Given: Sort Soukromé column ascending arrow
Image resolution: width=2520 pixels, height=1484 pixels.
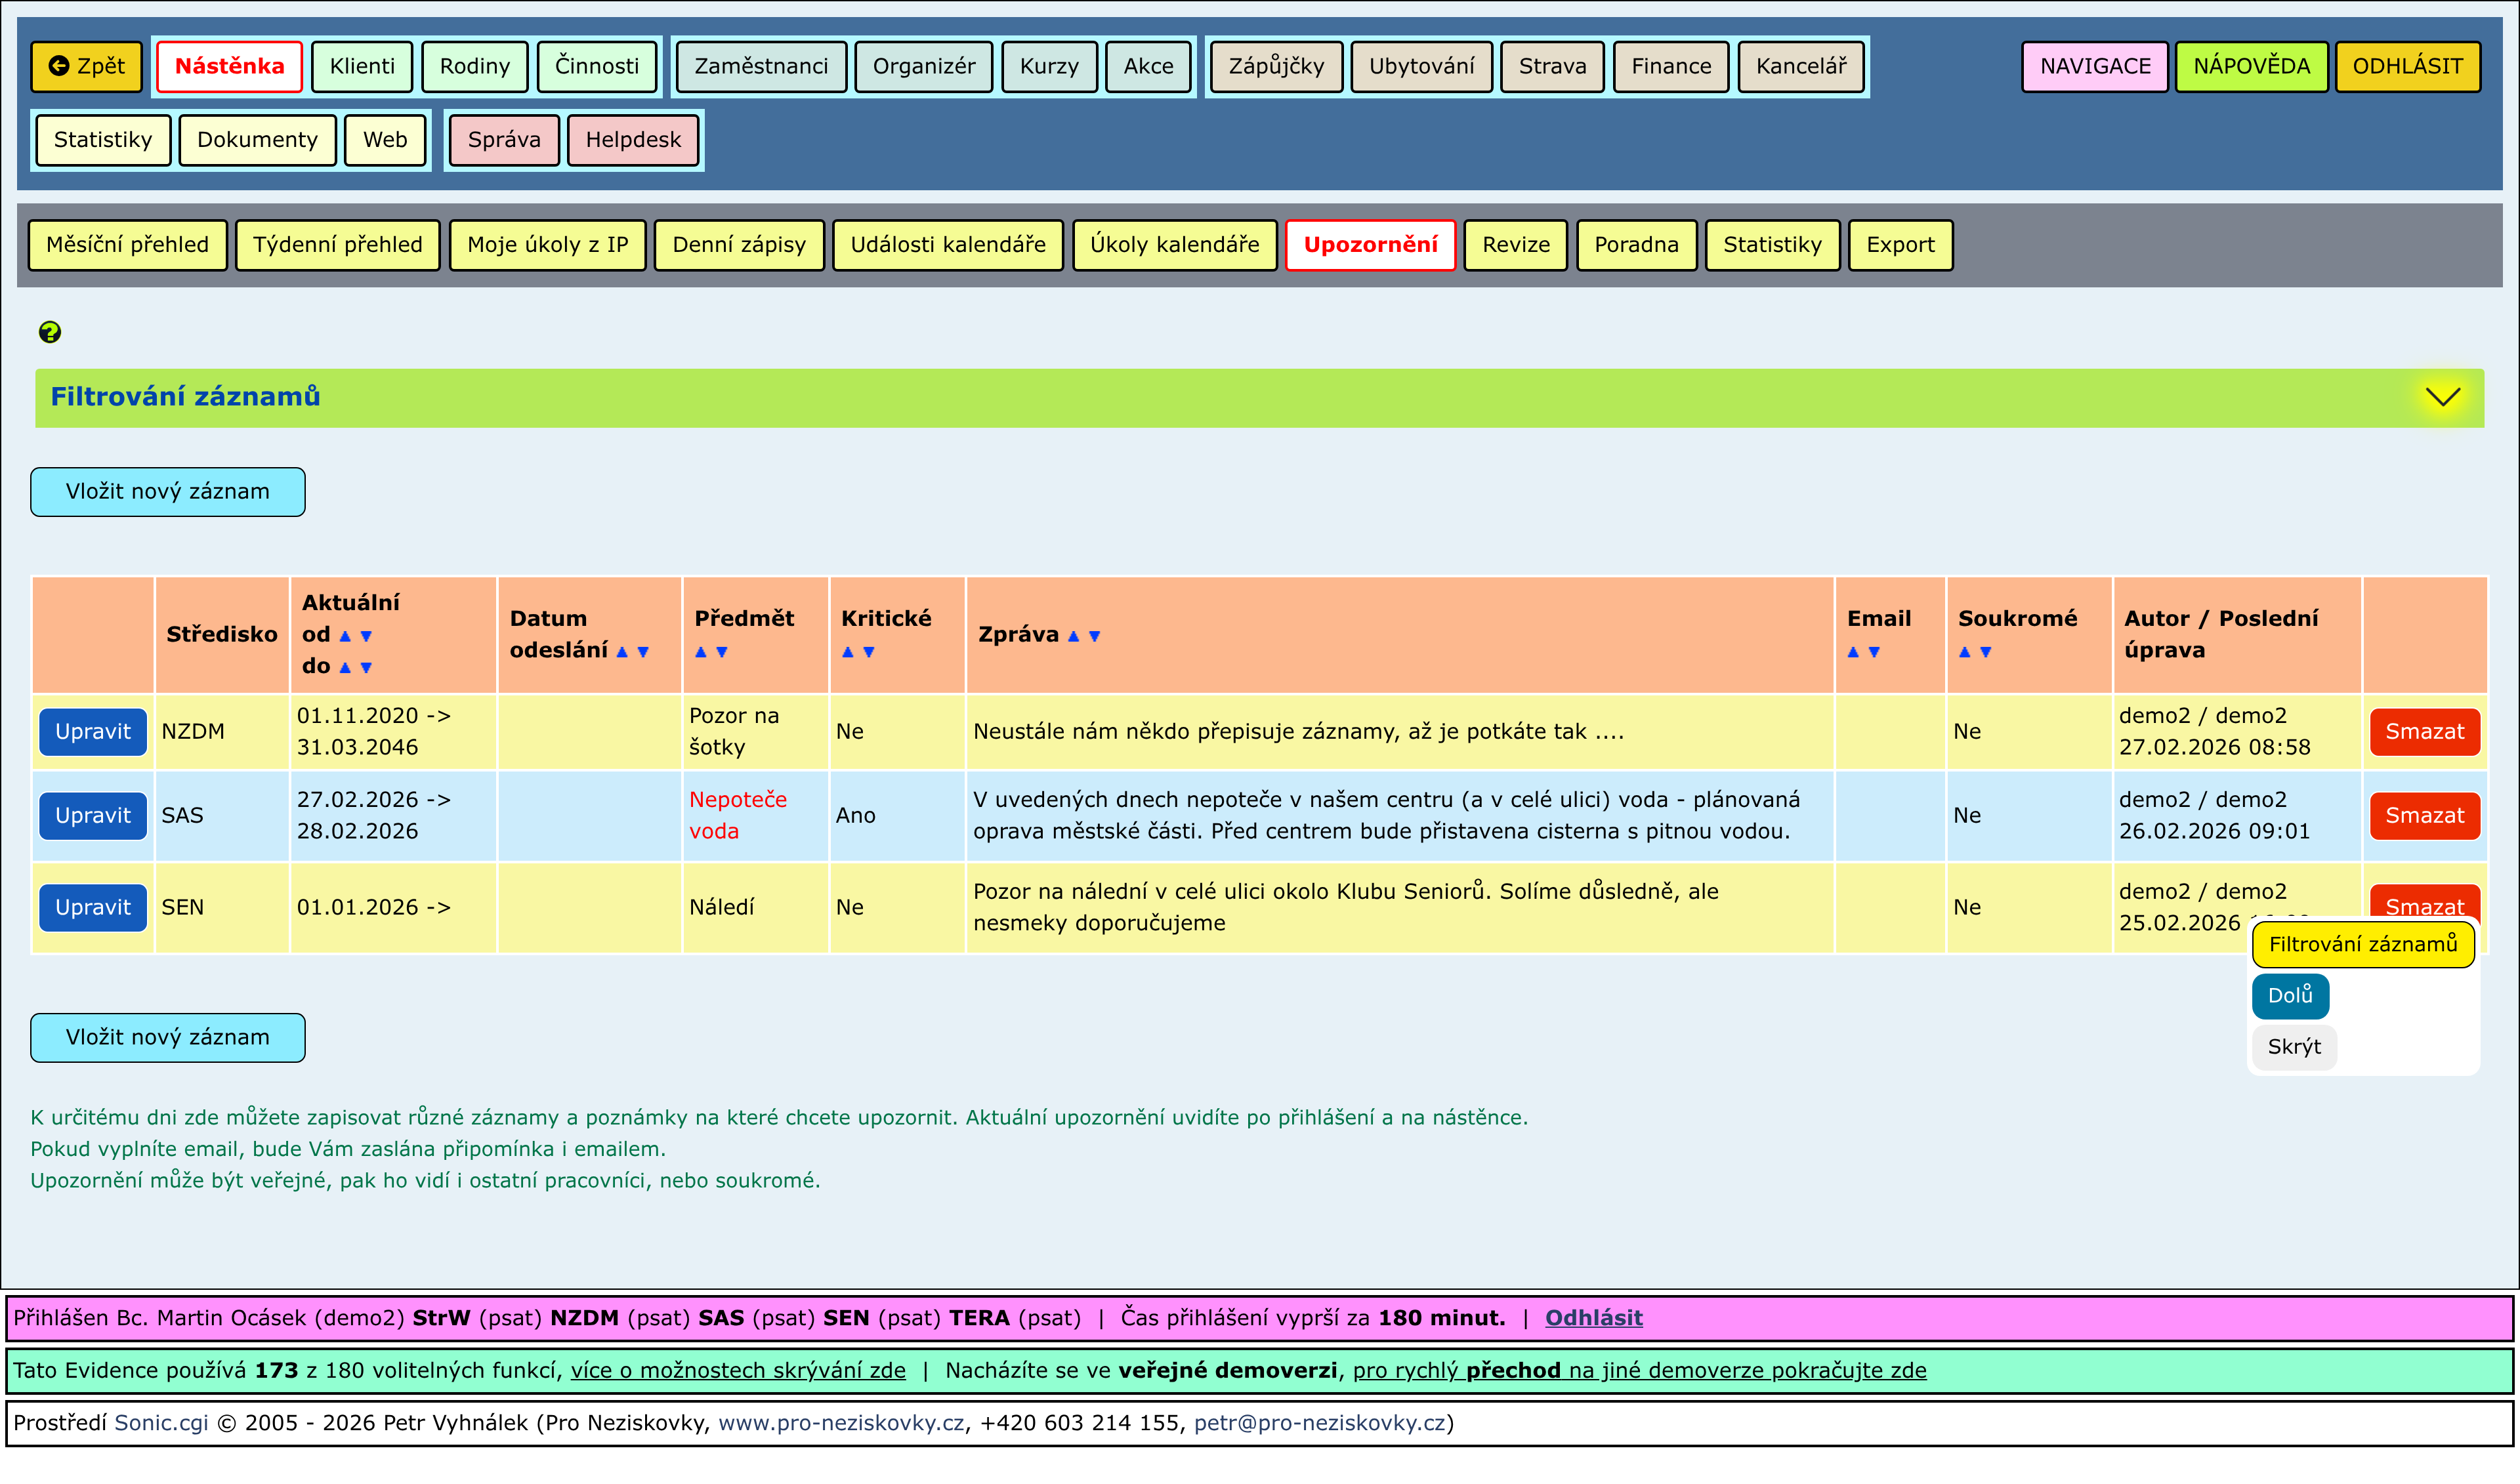Looking at the screenshot, I should pyautogui.click(x=1964, y=652).
